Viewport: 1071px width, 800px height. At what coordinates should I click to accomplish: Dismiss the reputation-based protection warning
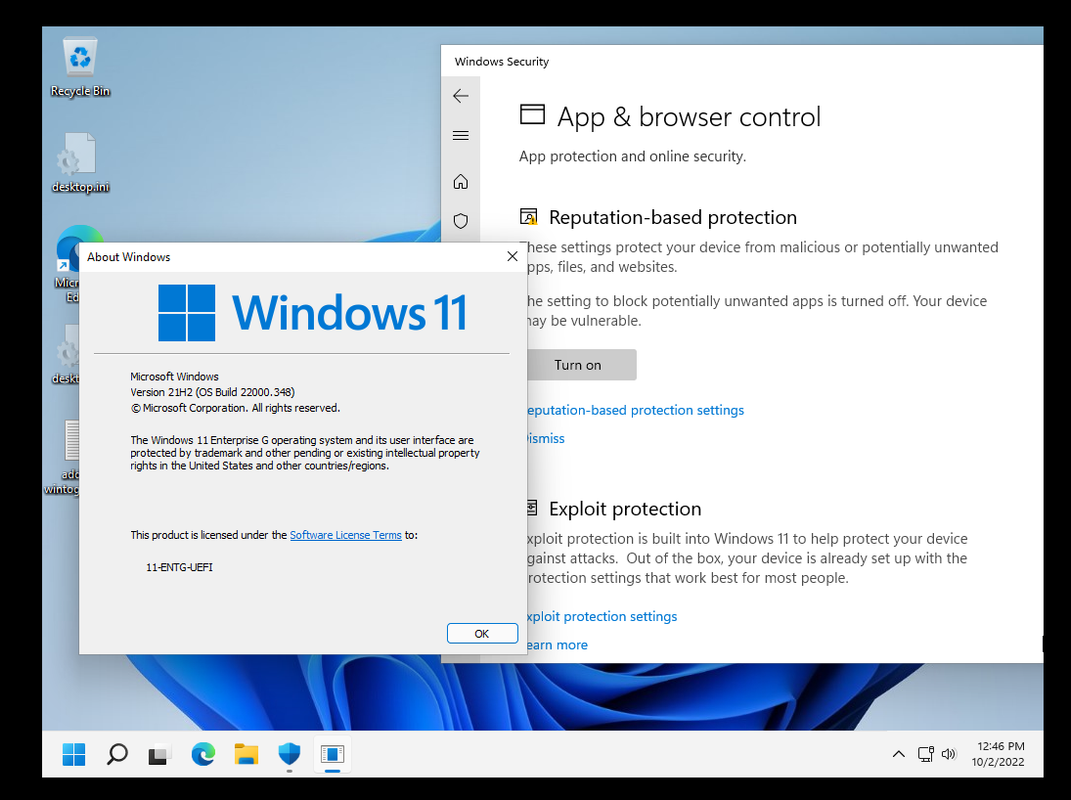[x=546, y=439]
